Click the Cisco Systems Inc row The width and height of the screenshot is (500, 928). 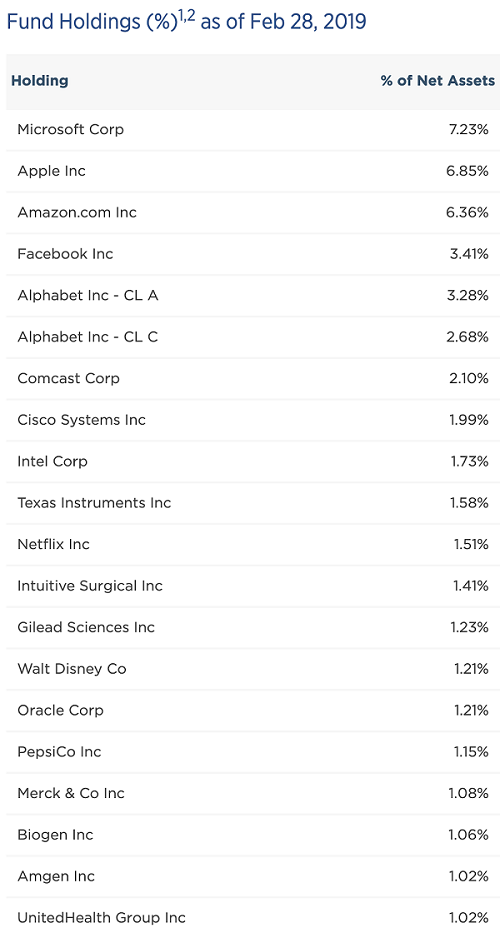[253, 420]
